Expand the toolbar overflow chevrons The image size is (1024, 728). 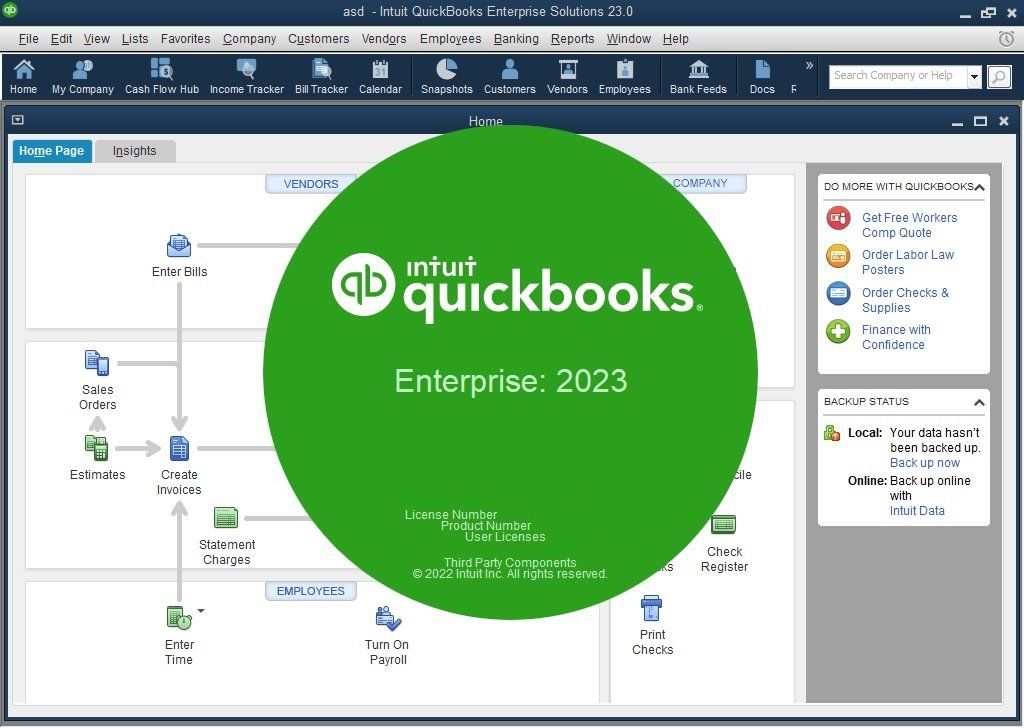809,65
